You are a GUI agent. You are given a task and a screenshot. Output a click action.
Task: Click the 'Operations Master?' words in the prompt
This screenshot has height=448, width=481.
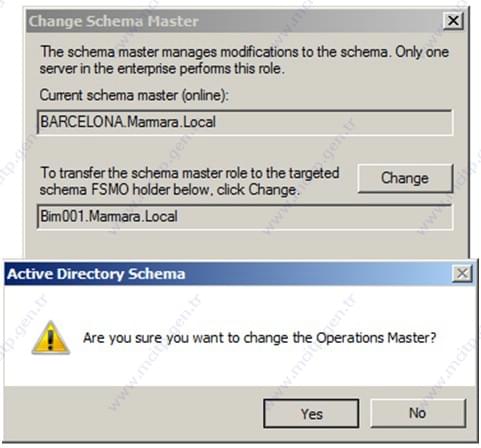376,338
